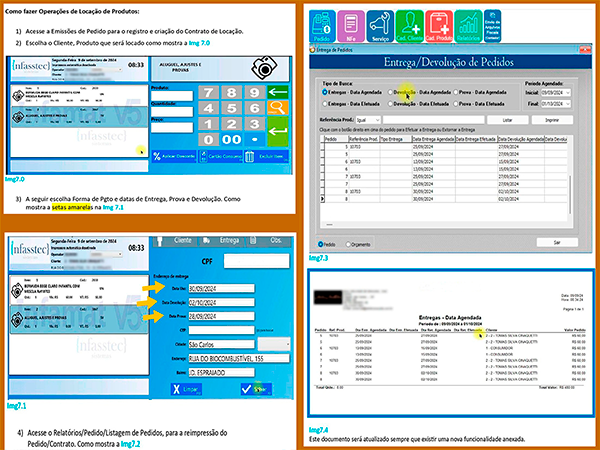This screenshot has width=600, height=450.
Task: Click the orange magnifier search key
Action: point(277,108)
